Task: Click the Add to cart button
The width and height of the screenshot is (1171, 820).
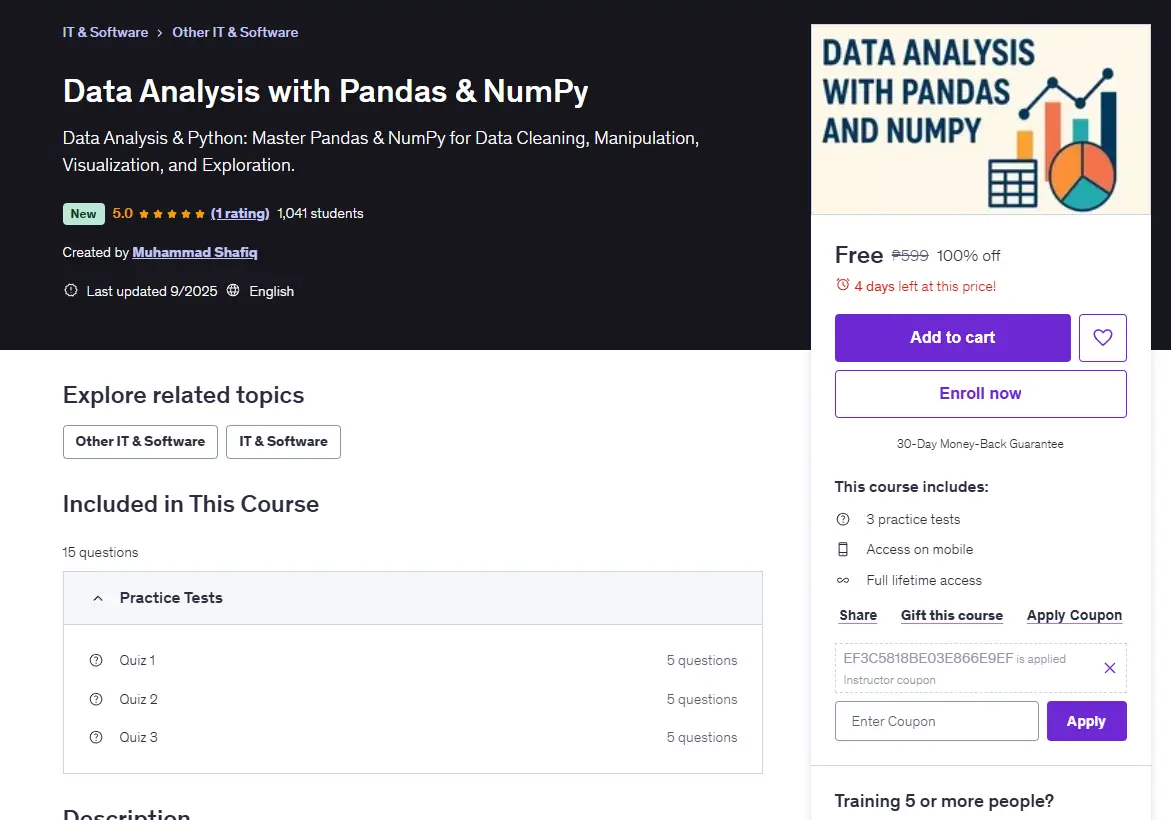Action: (952, 338)
